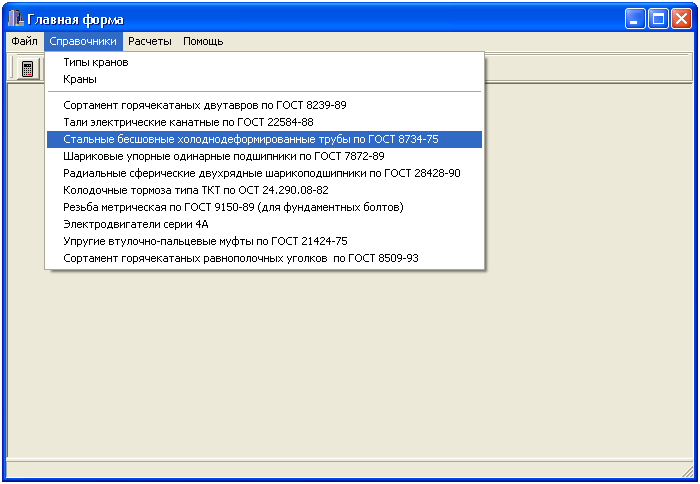Select Типы кранов menu entry
700x484 pixels.
point(264,62)
